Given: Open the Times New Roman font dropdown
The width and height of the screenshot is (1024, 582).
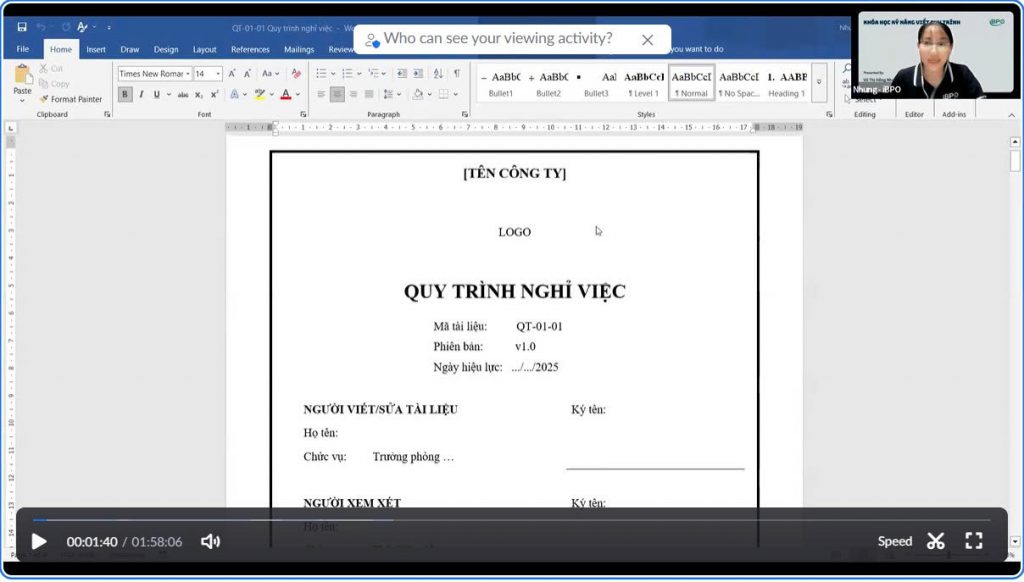Looking at the screenshot, I should tap(154, 74).
